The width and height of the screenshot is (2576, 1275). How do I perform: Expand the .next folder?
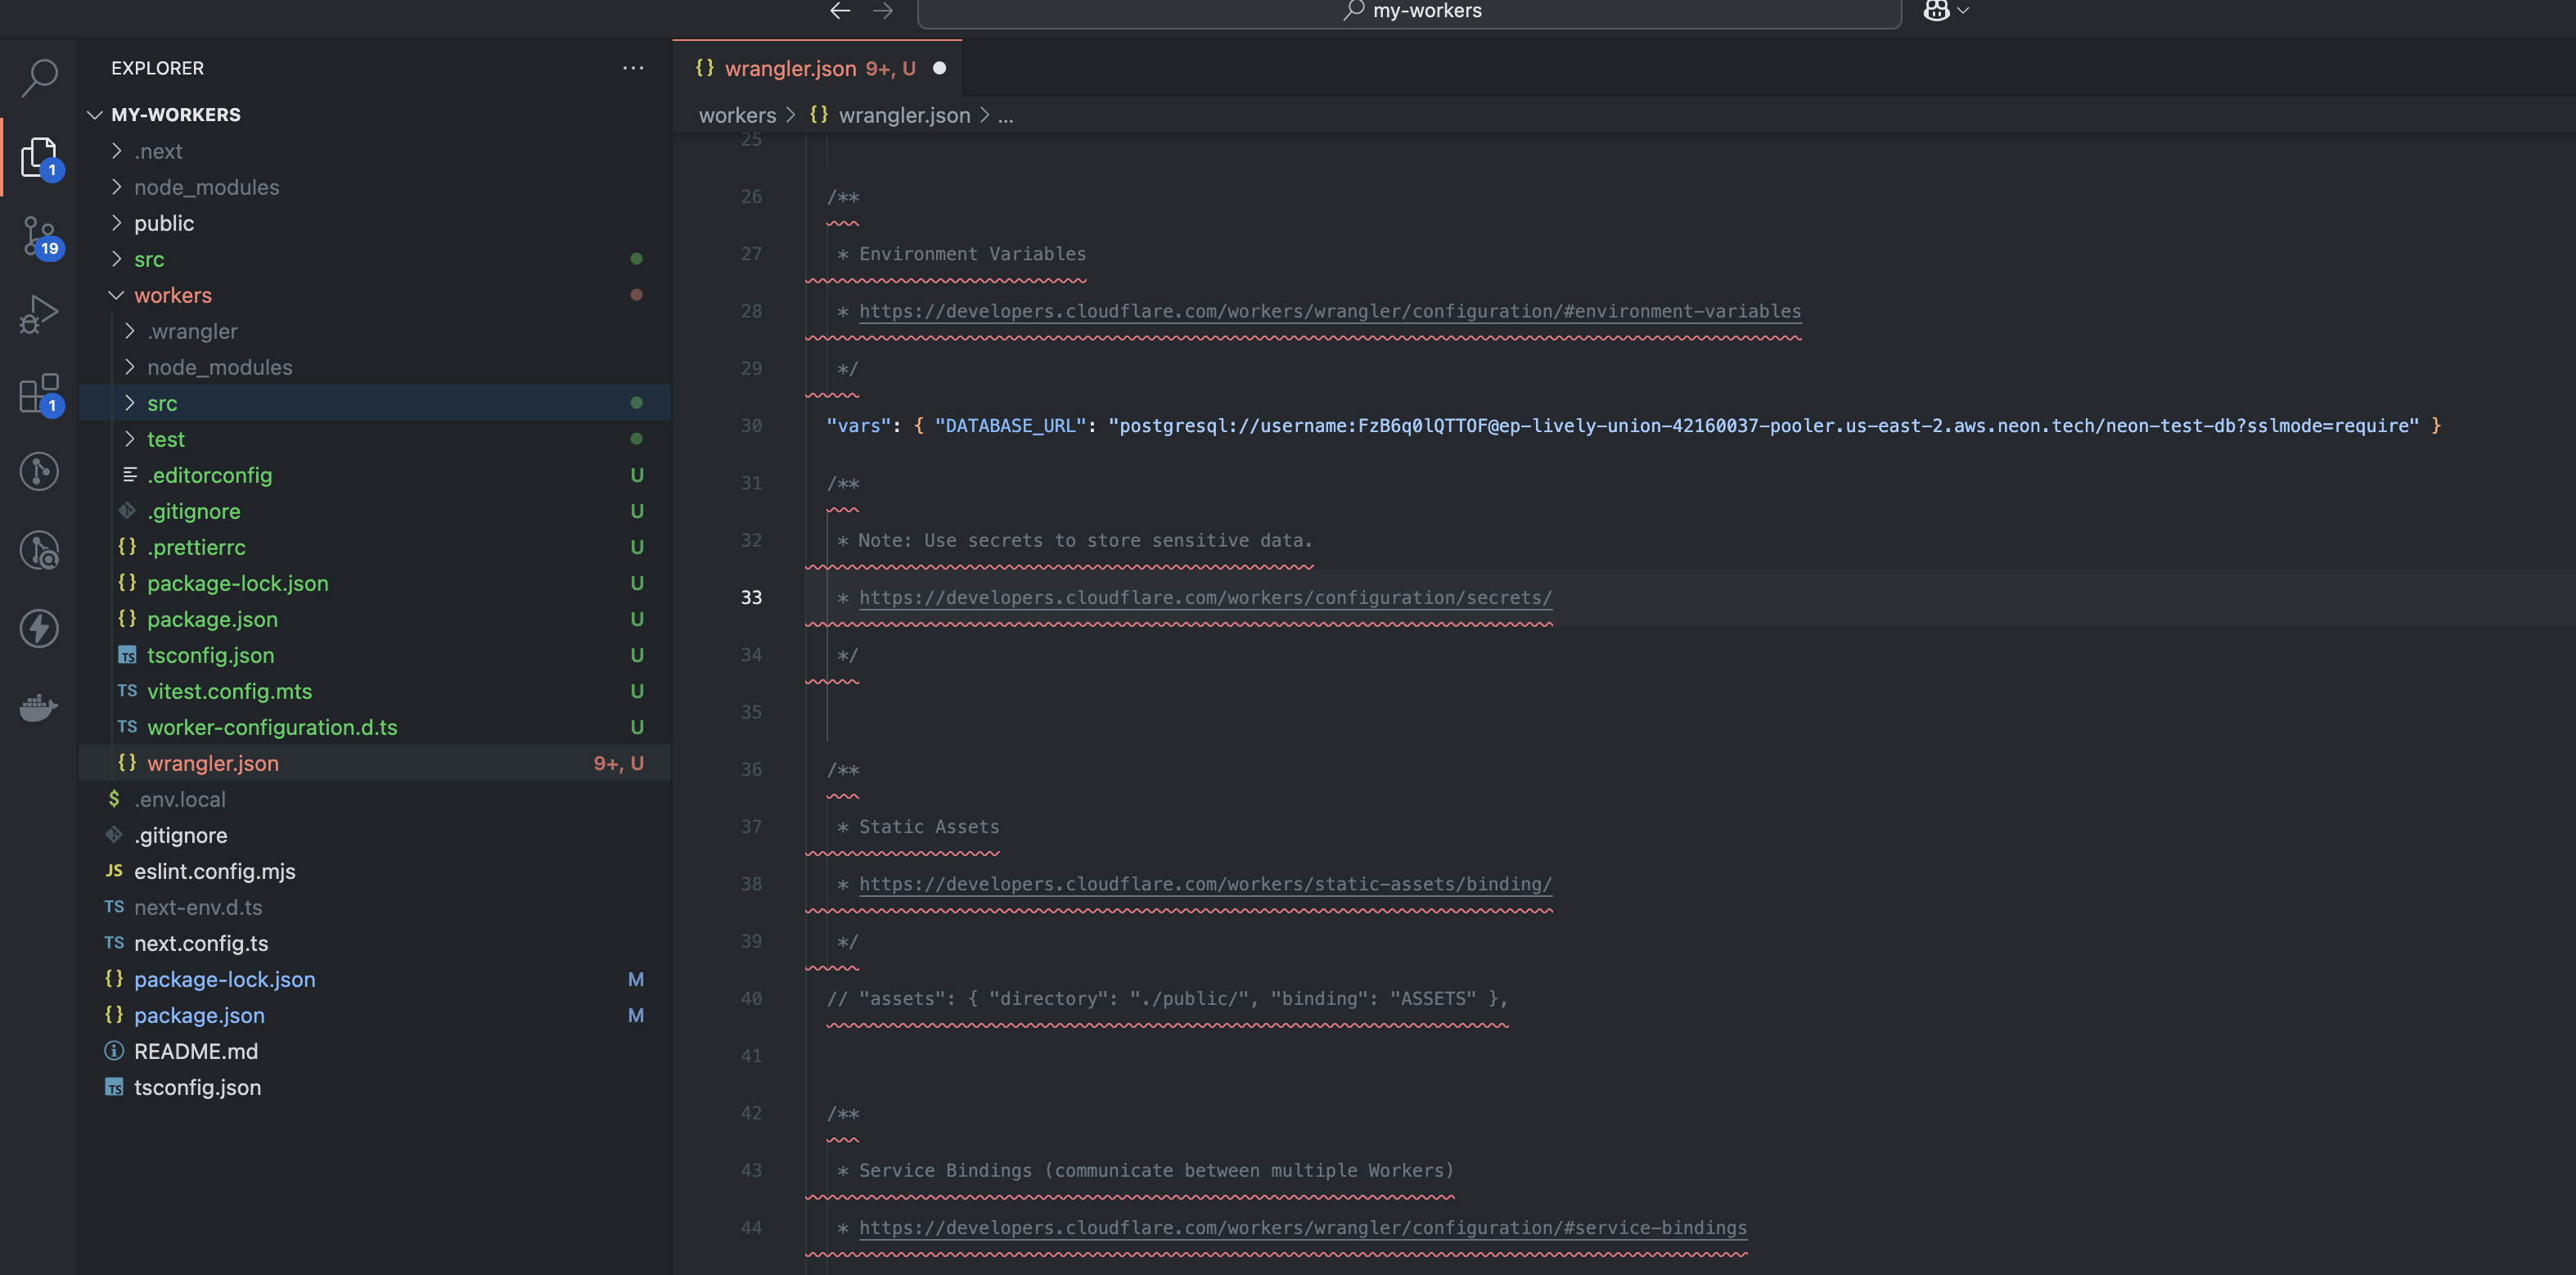tap(375, 151)
